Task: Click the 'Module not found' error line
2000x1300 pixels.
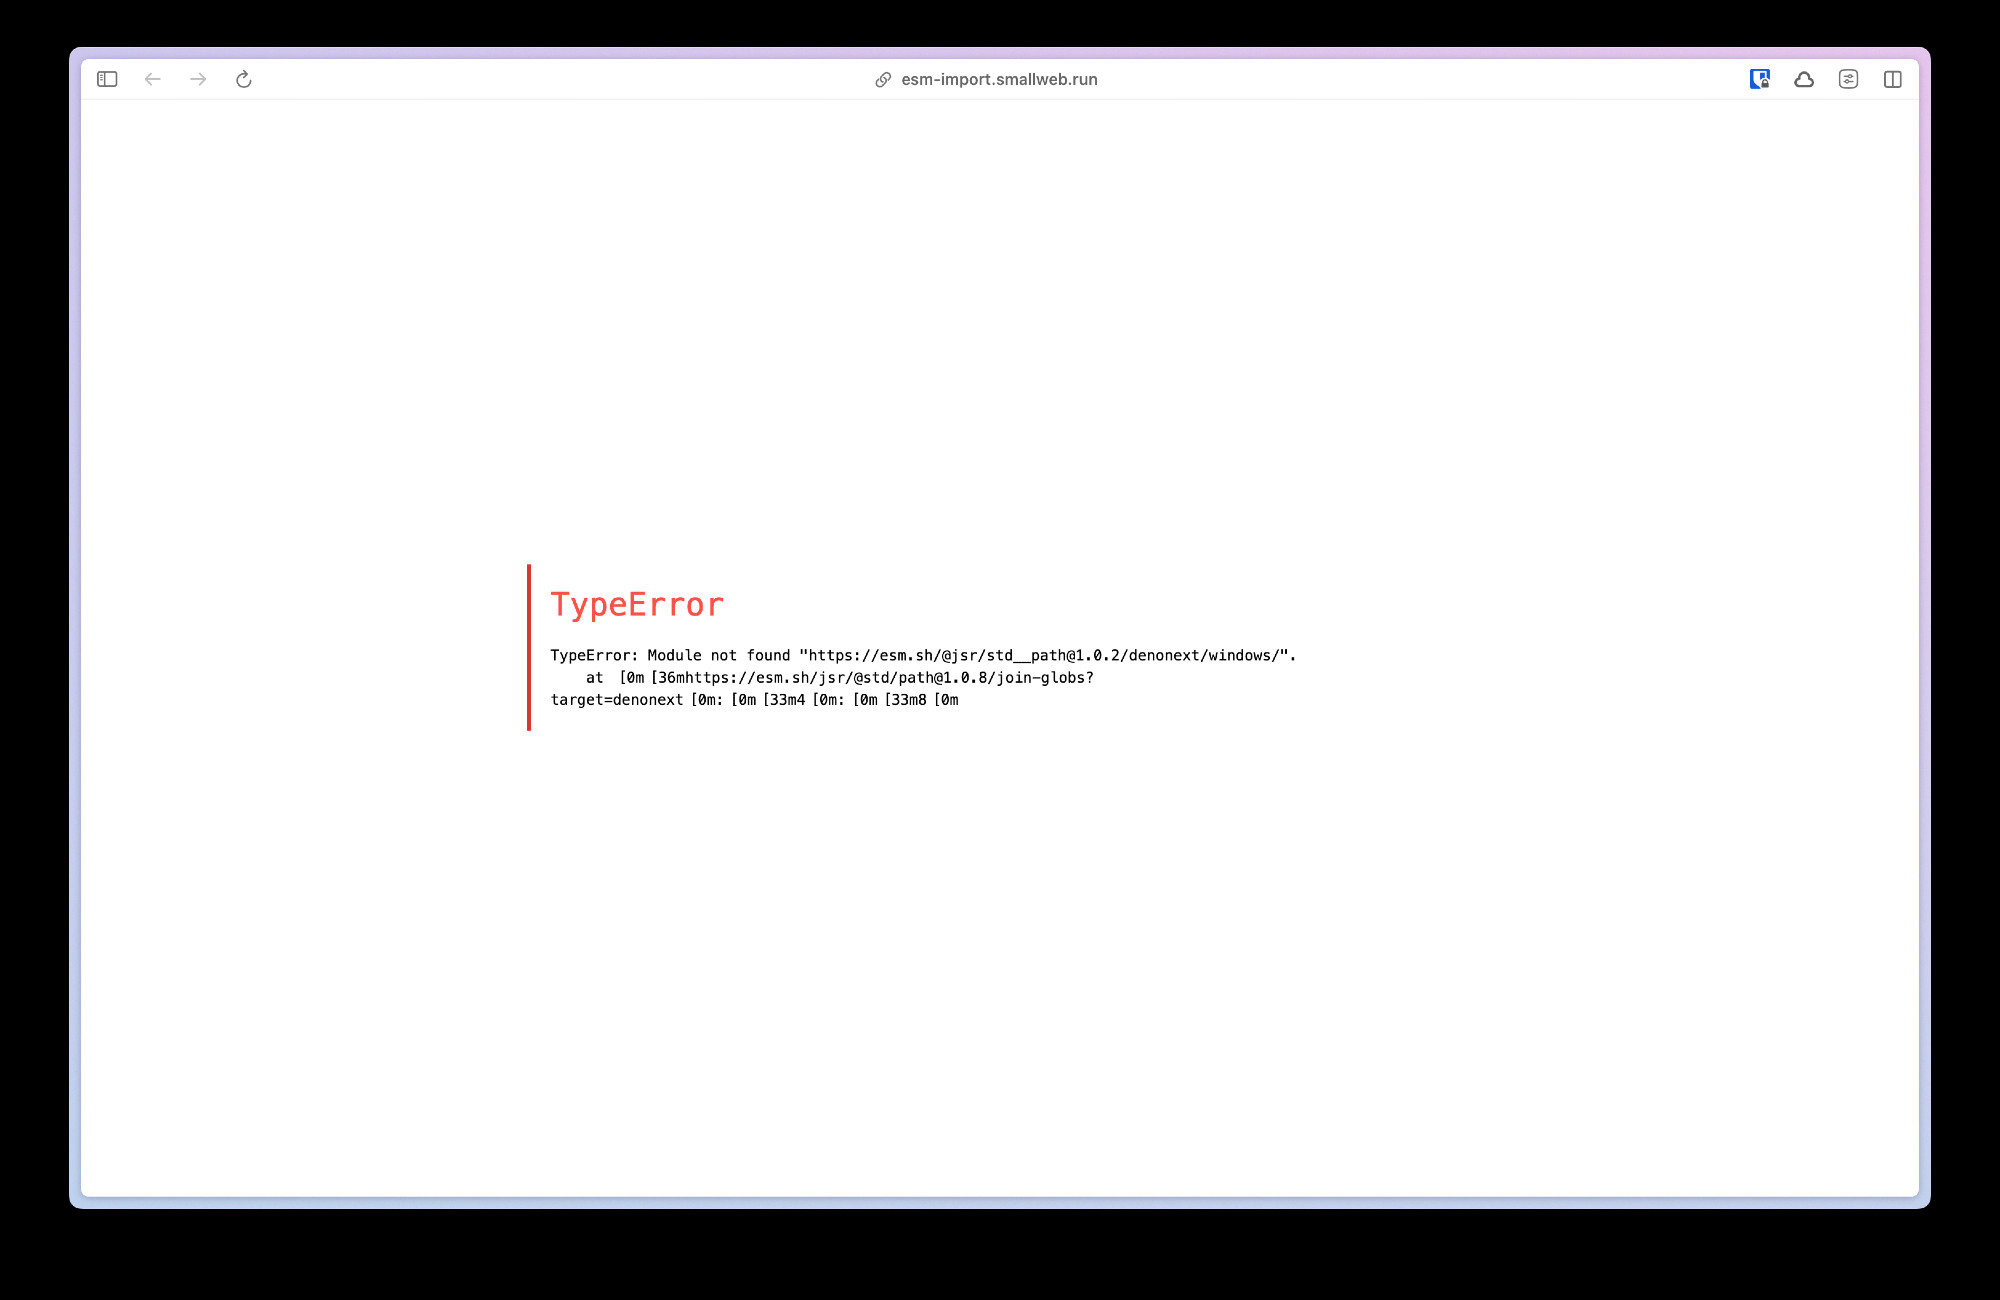Action: (923, 656)
